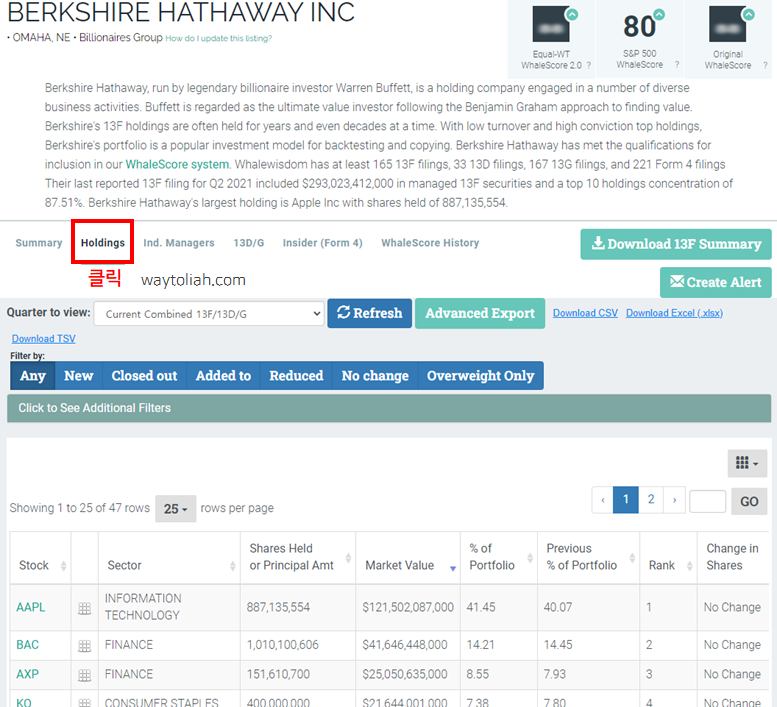
Task: Open BAC stock link
Action: [27, 645]
